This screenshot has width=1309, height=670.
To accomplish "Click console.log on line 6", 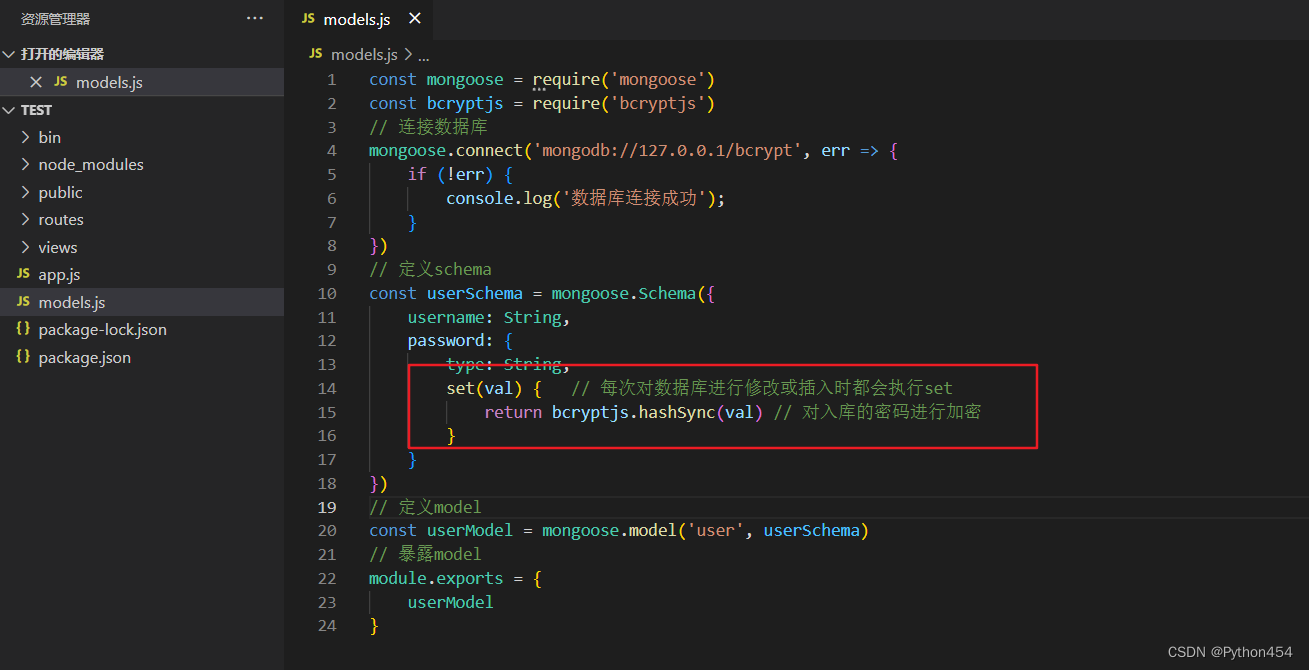I will click(499, 198).
